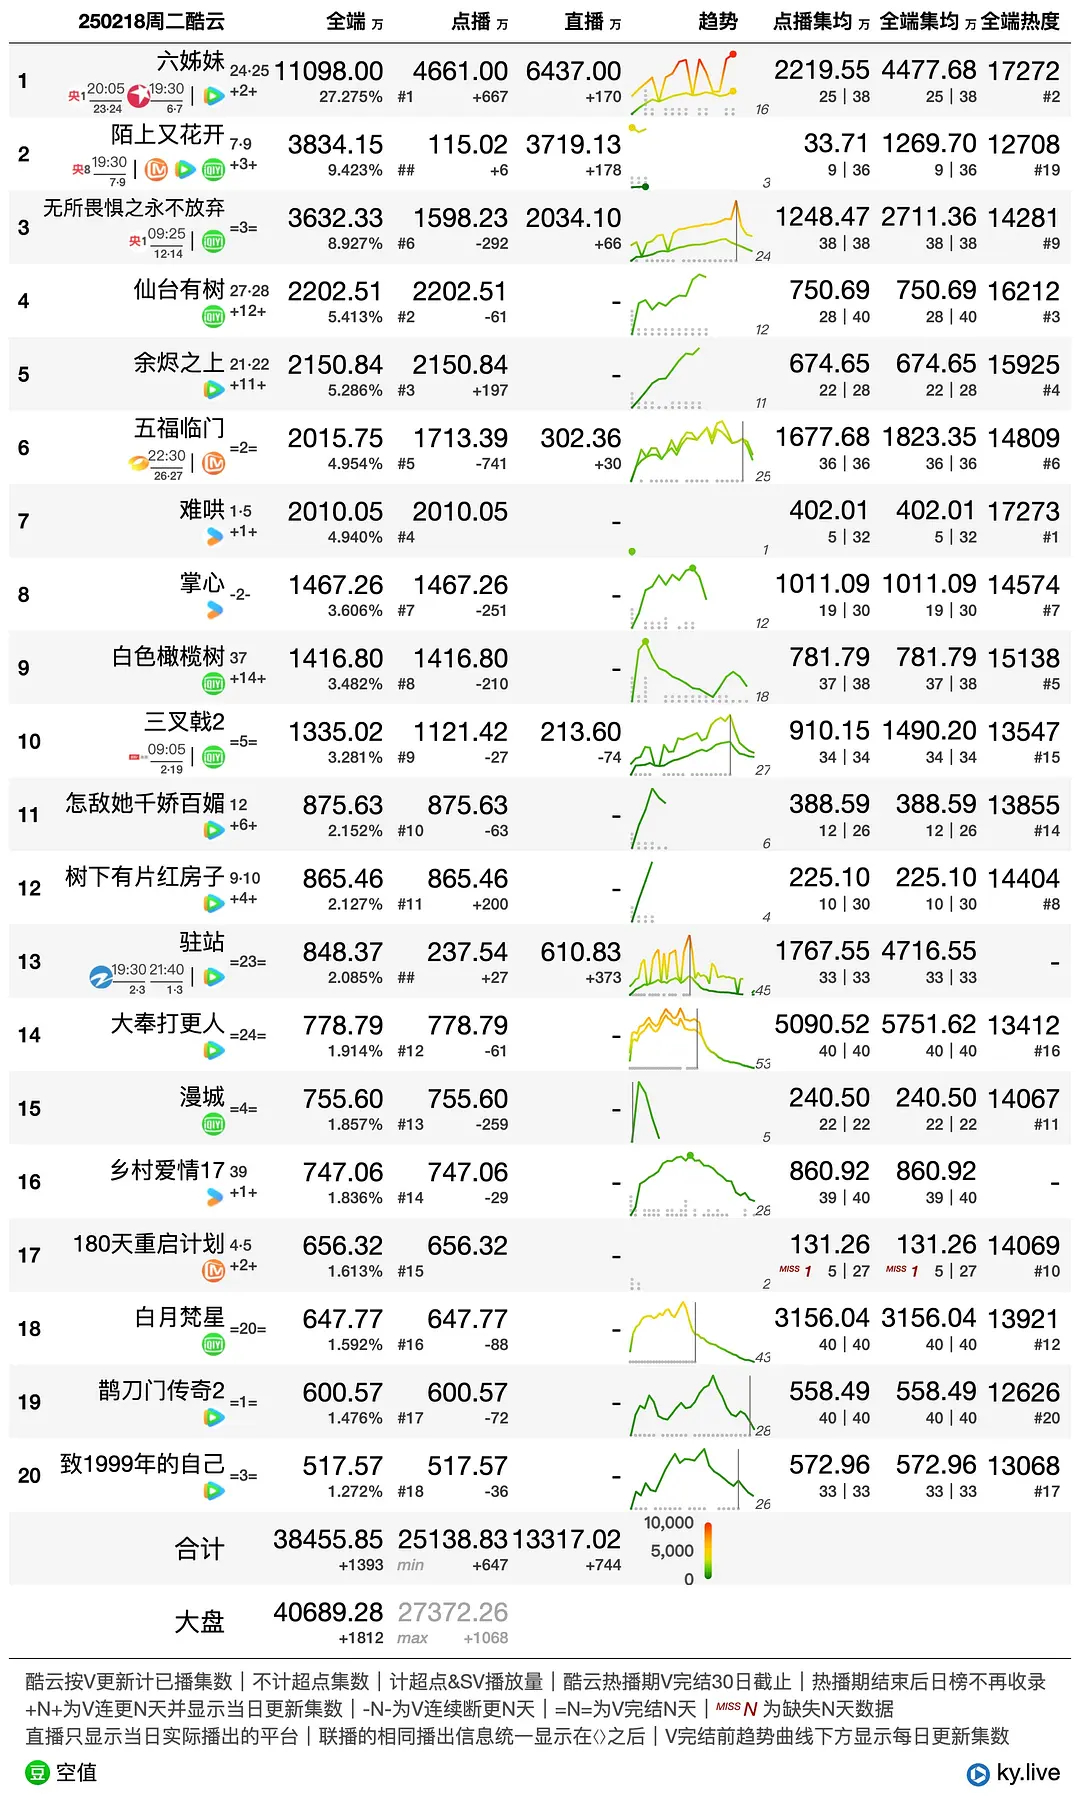Viewport: 1080px width, 1812px height.
Task: Click the iQIYI icon under 白色橄榄树
Action: (213, 683)
